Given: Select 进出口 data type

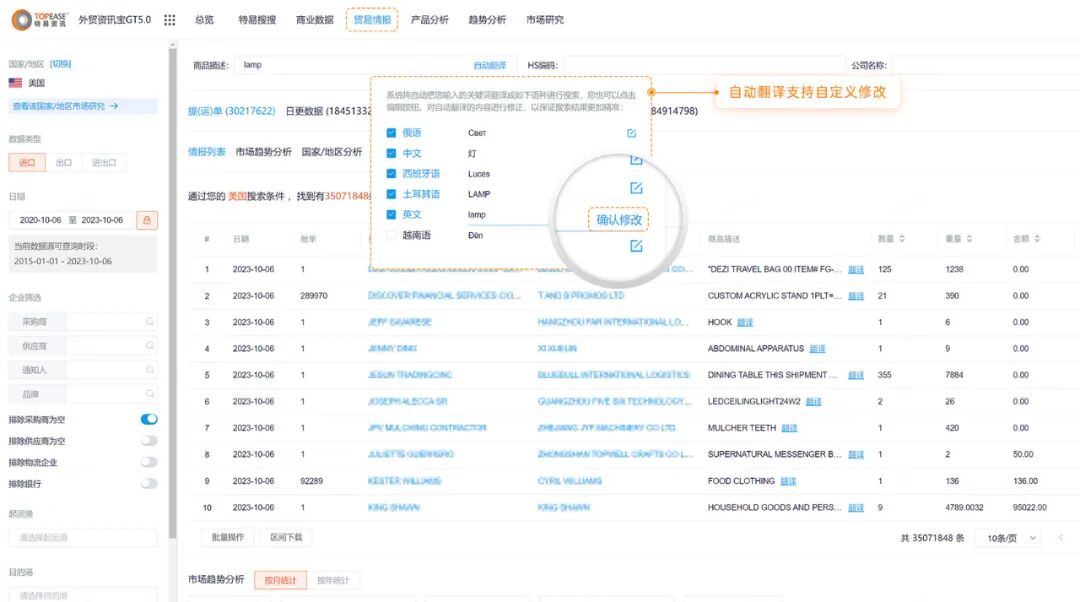Looking at the screenshot, I should pyautogui.click(x=104, y=163).
